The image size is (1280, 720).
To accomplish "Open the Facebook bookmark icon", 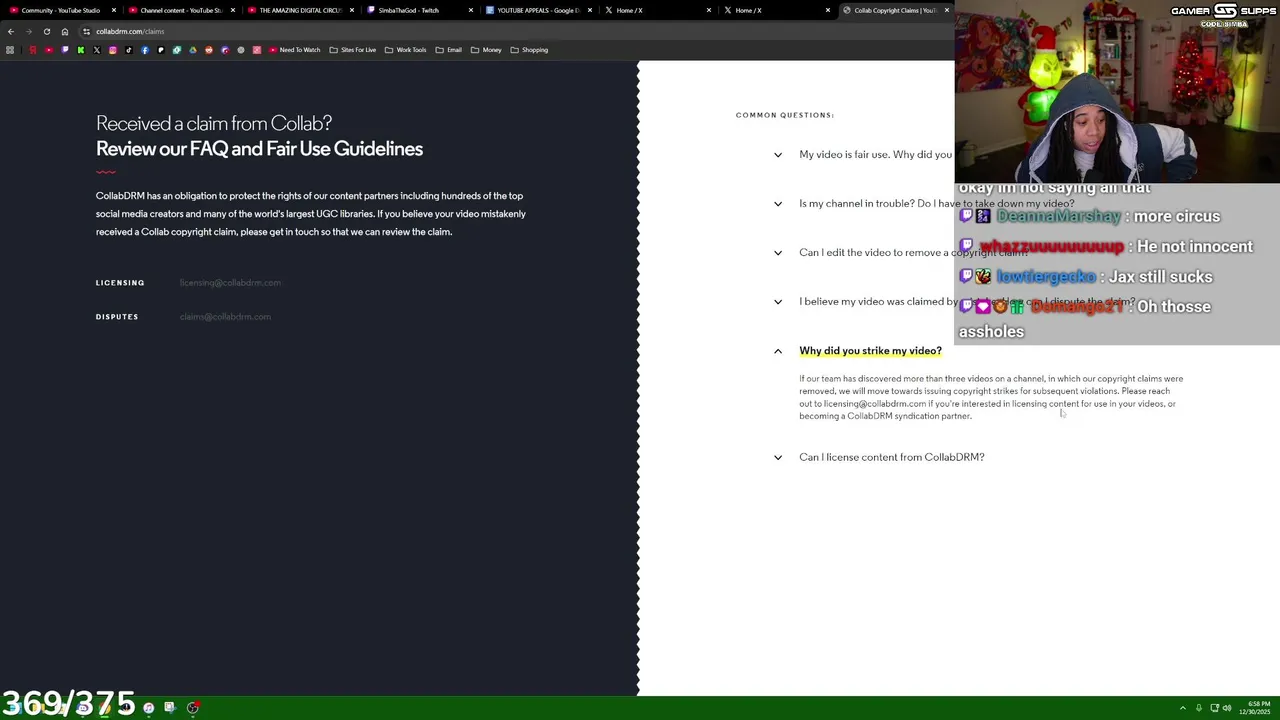I will point(145,50).
